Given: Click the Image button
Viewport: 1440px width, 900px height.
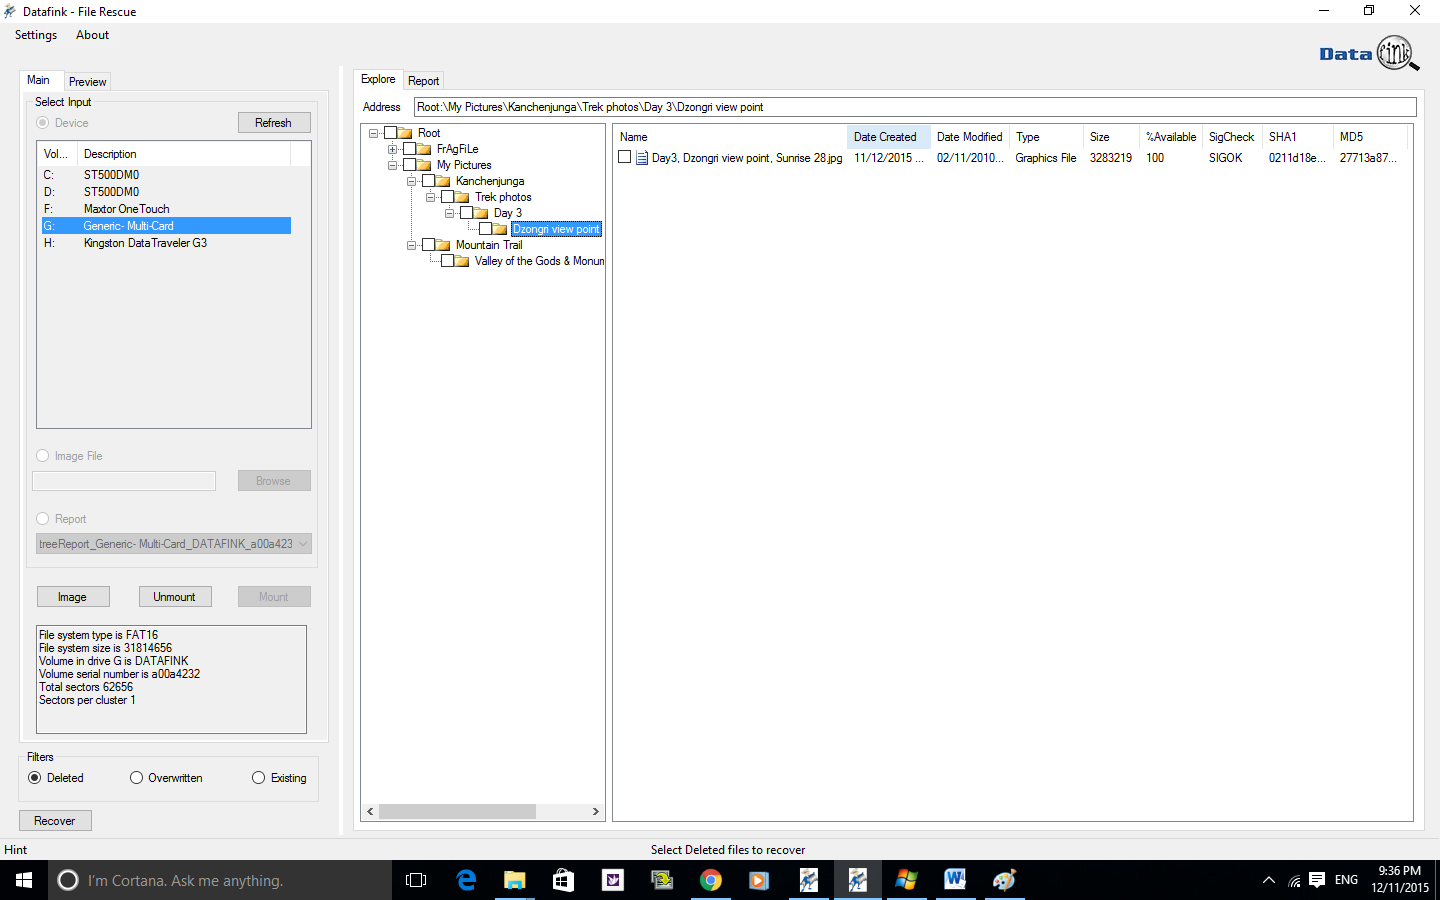Looking at the screenshot, I should pyautogui.click(x=72, y=597).
